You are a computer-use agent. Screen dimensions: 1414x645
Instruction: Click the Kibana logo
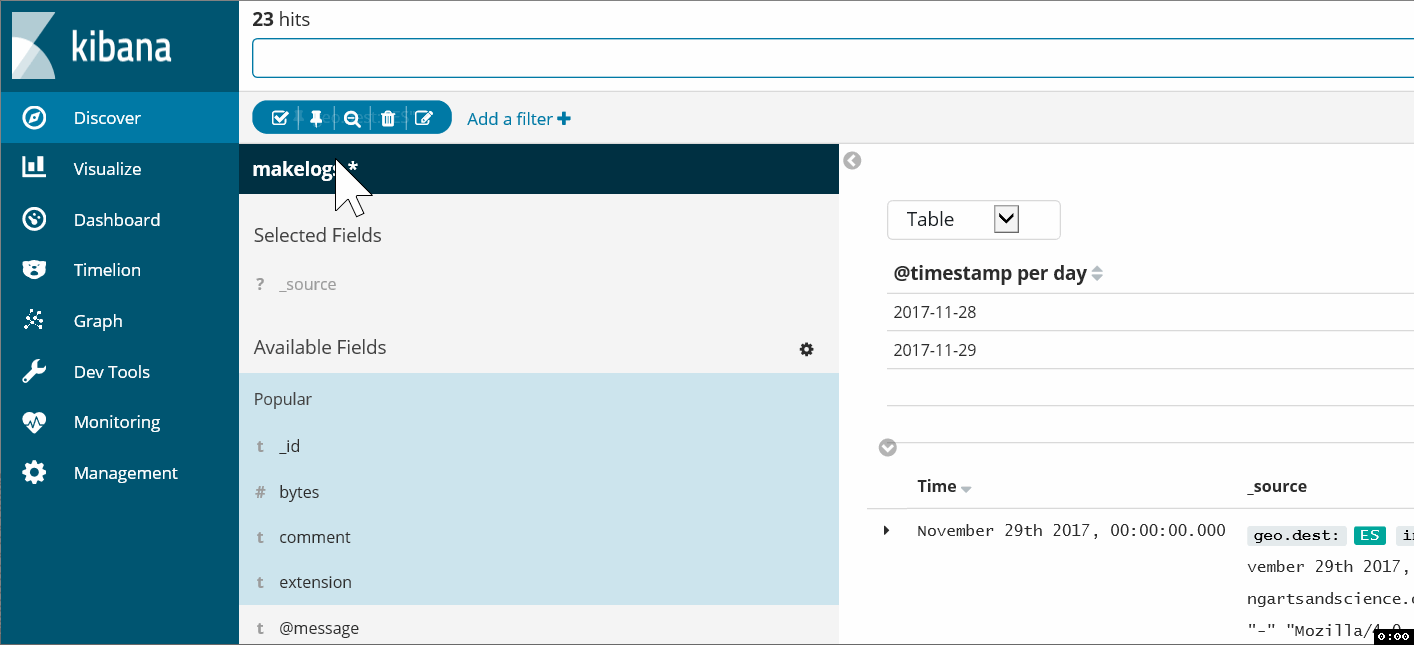(91, 46)
